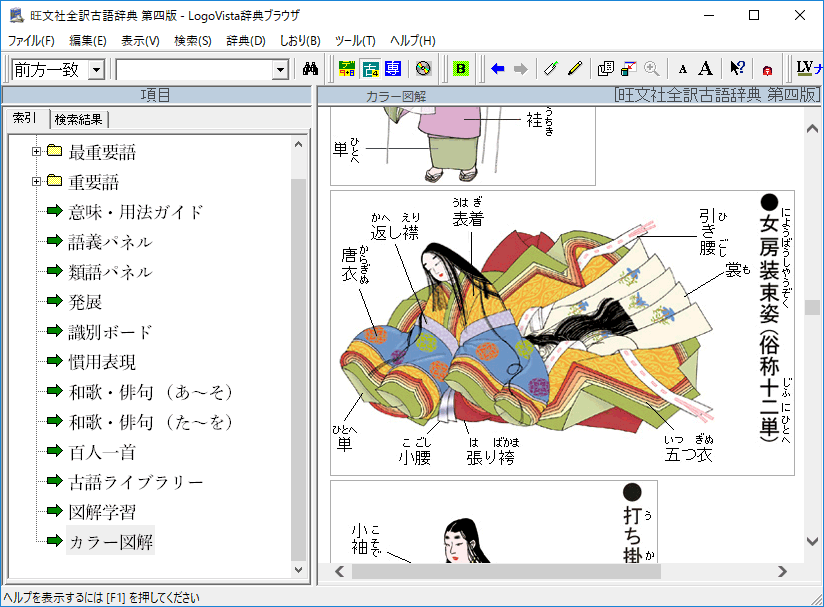
Task: Select 重要語 in the index tree
Action: click(x=94, y=182)
